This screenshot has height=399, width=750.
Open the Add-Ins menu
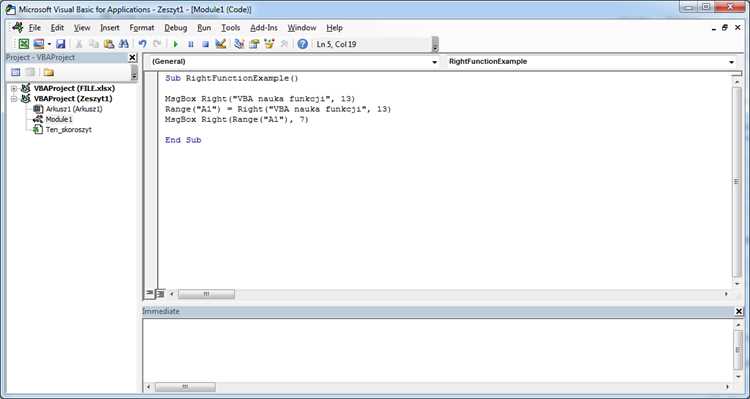pyautogui.click(x=264, y=28)
